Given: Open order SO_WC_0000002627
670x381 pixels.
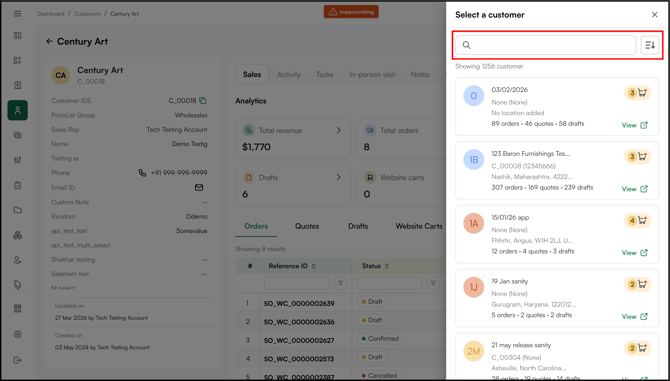Looking at the screenshot, I should pos(299,340).
